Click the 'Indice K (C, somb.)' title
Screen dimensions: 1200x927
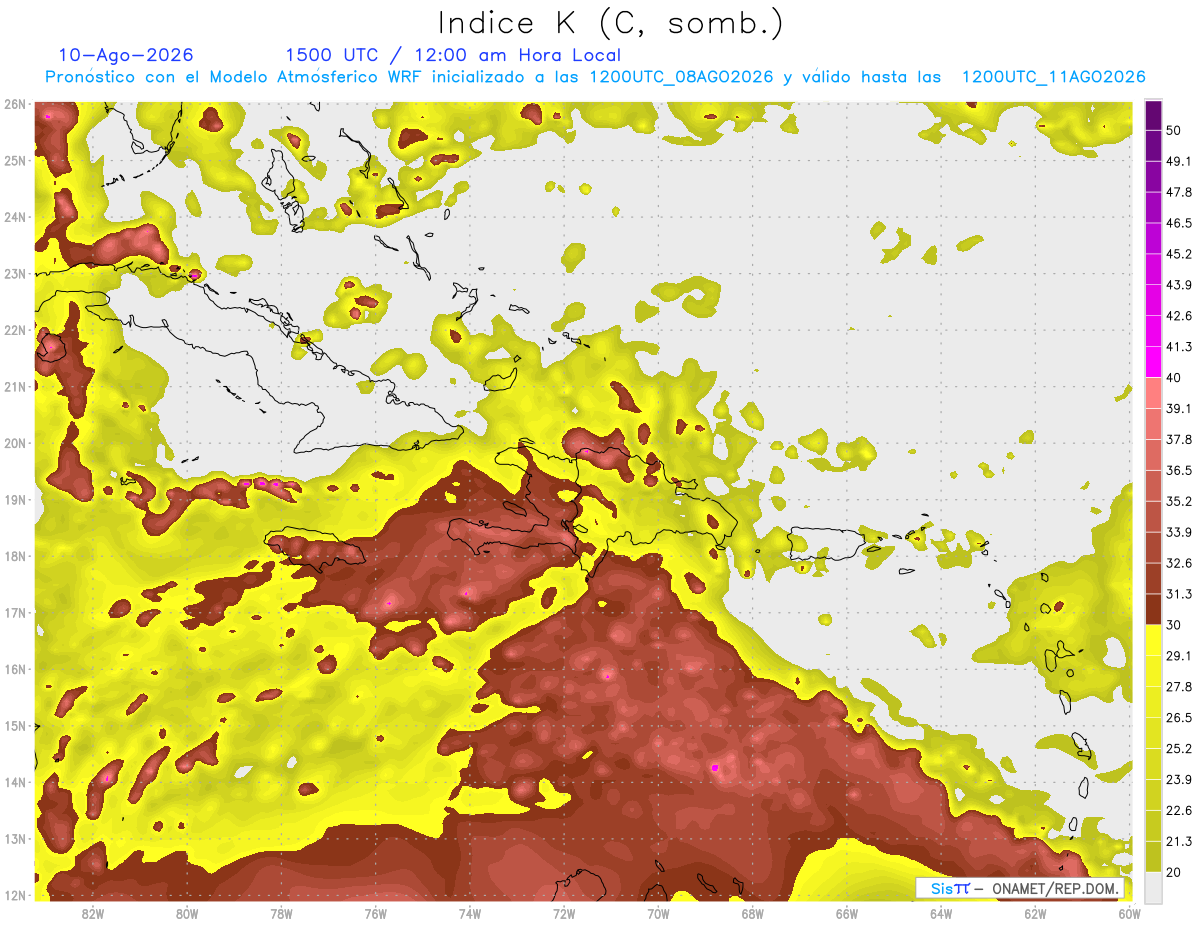point(611,23)
